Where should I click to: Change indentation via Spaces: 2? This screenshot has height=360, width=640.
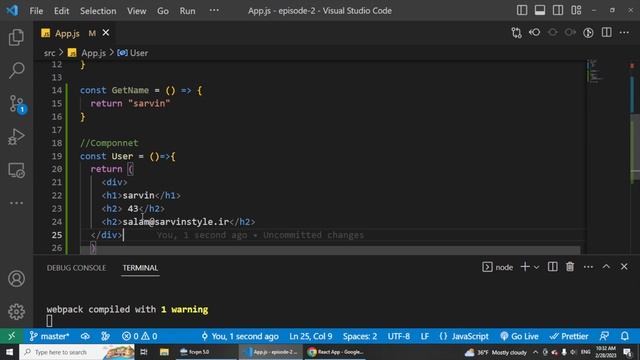[x=360, y=336]
